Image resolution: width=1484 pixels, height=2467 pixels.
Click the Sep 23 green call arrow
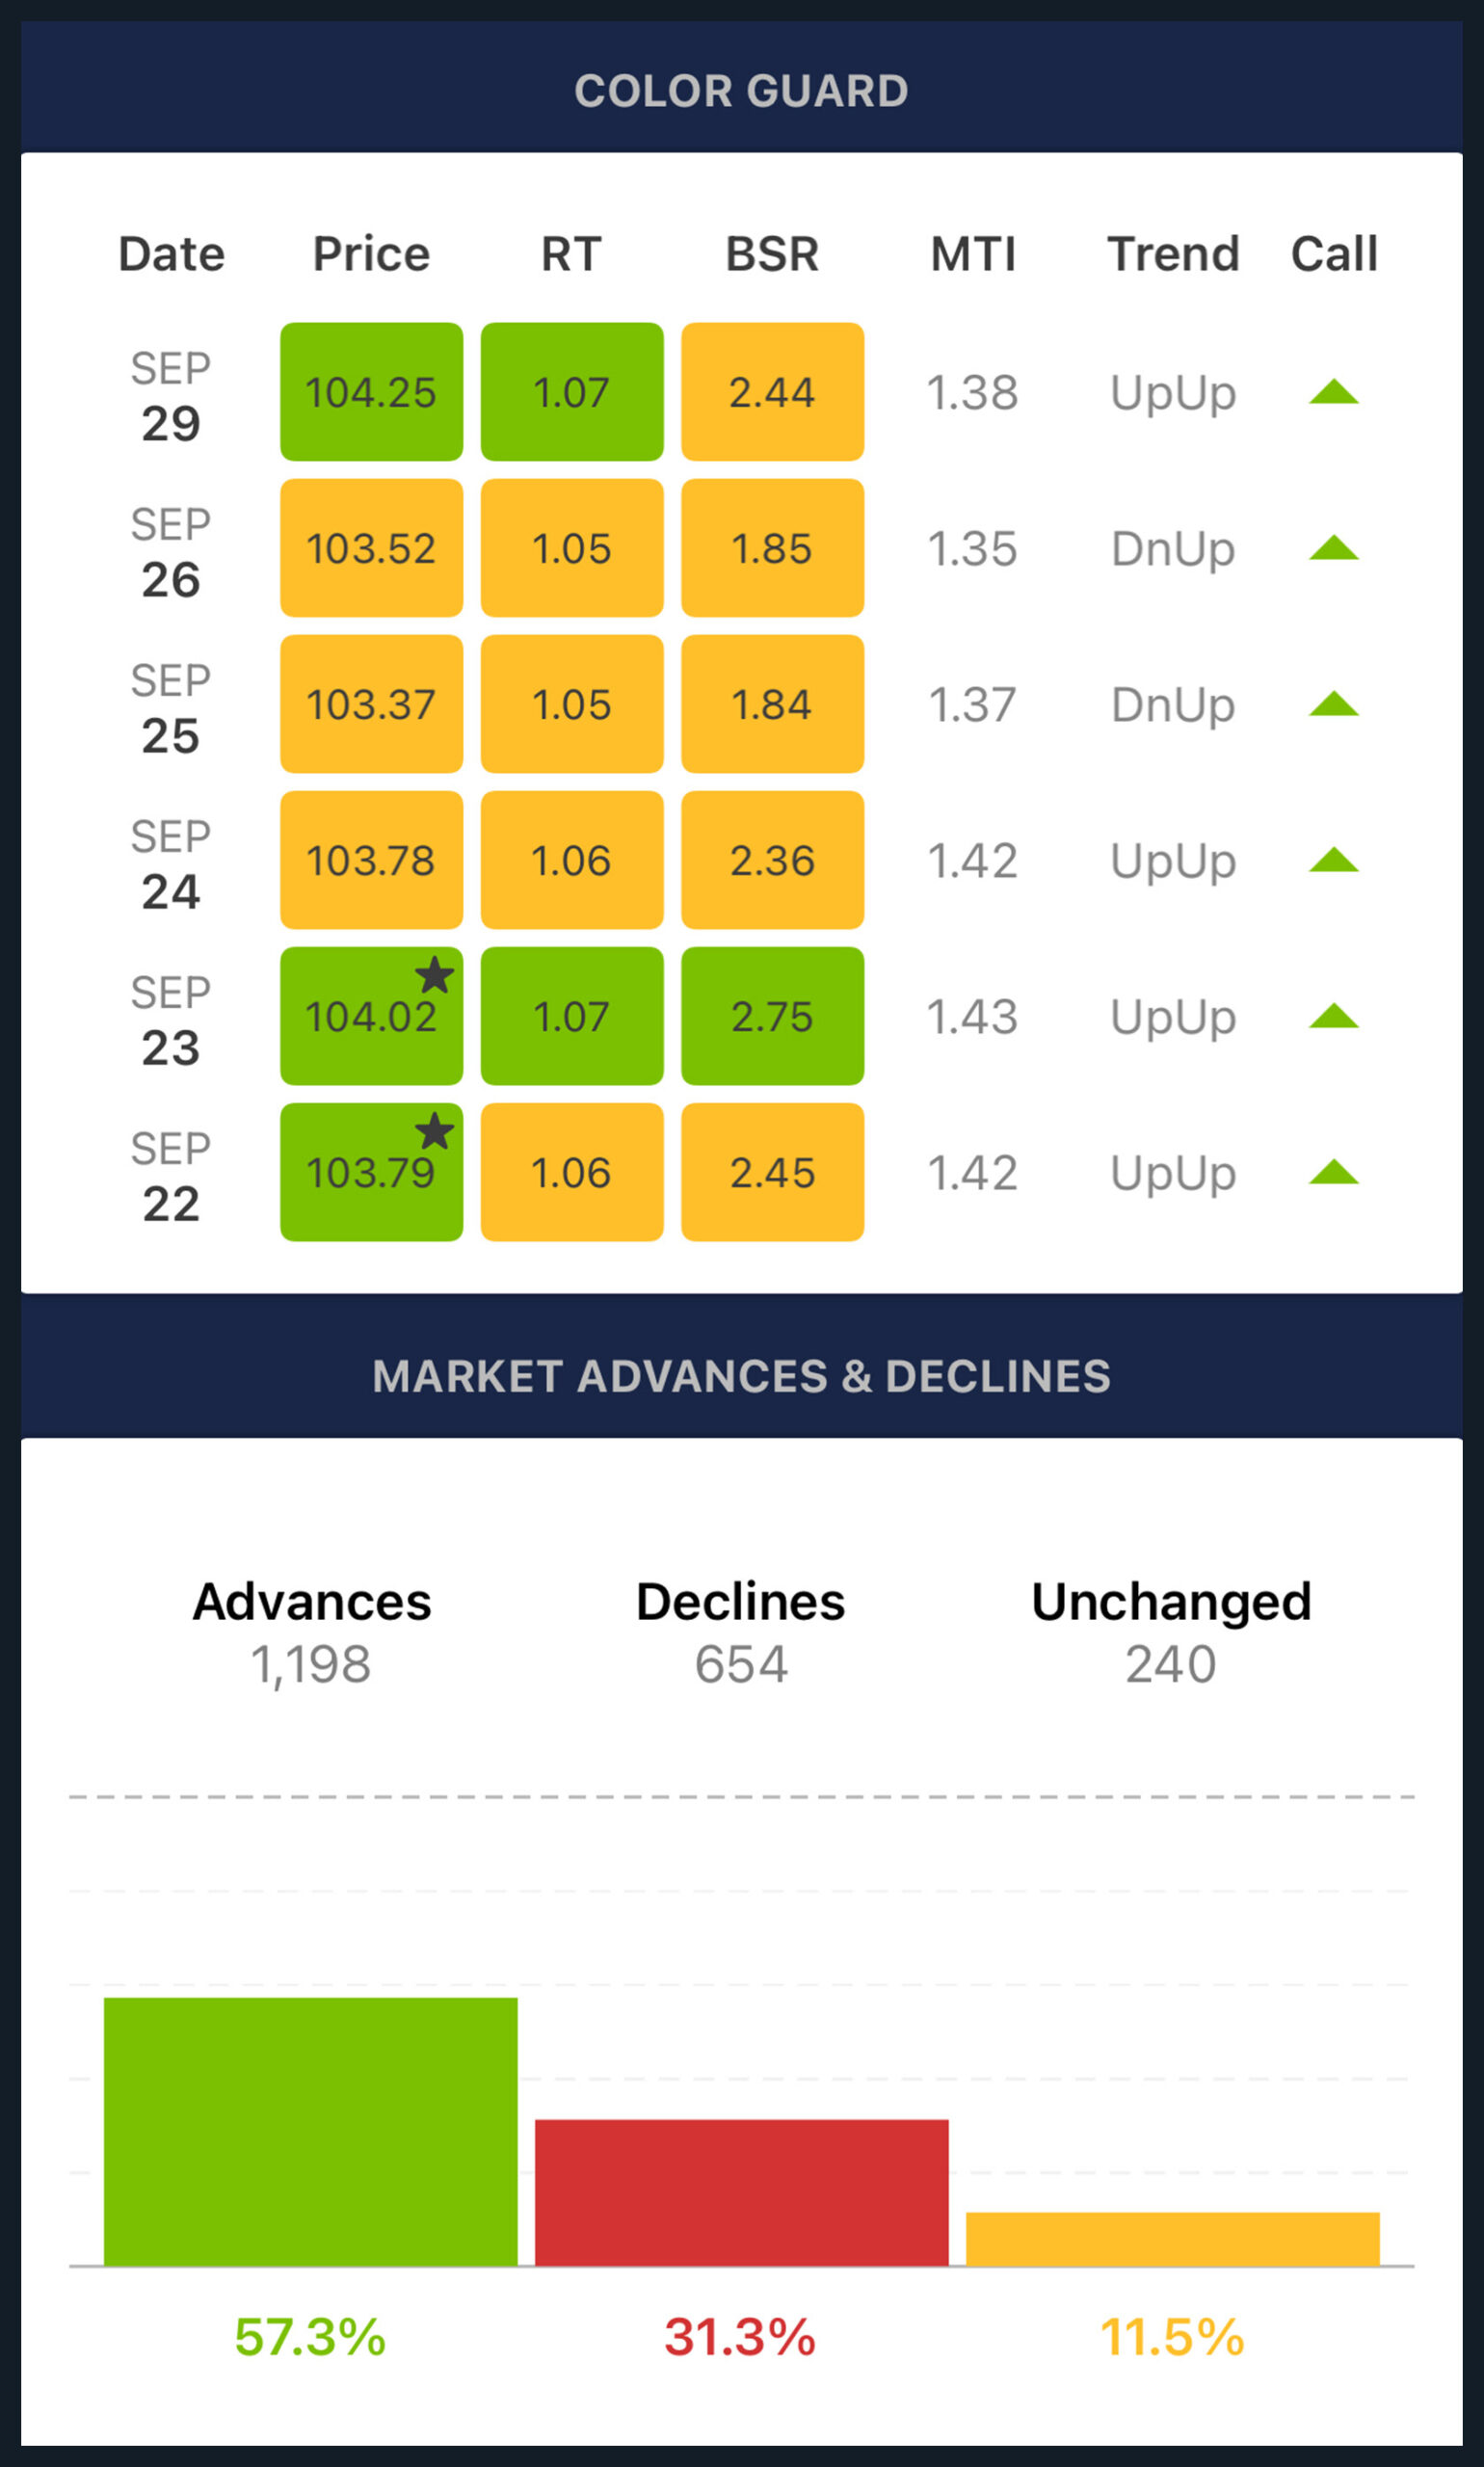(x=1333, y=1016)
